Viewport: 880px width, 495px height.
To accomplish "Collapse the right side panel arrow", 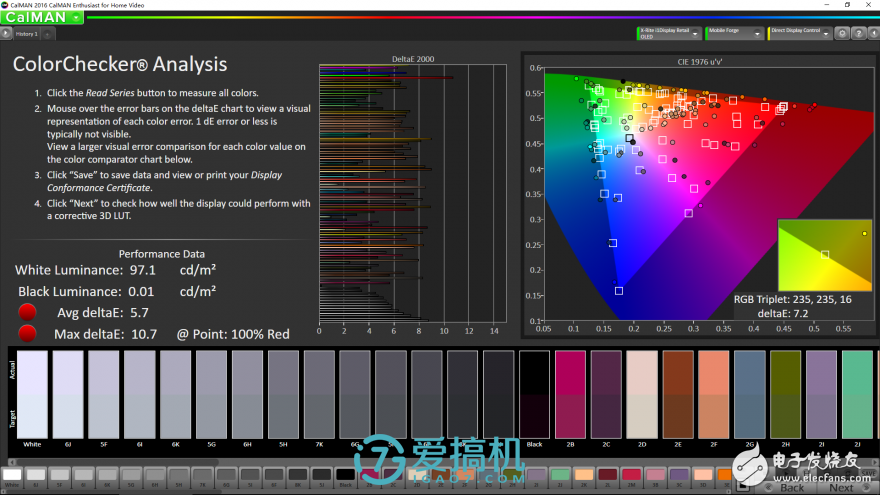I will point(872,34).
